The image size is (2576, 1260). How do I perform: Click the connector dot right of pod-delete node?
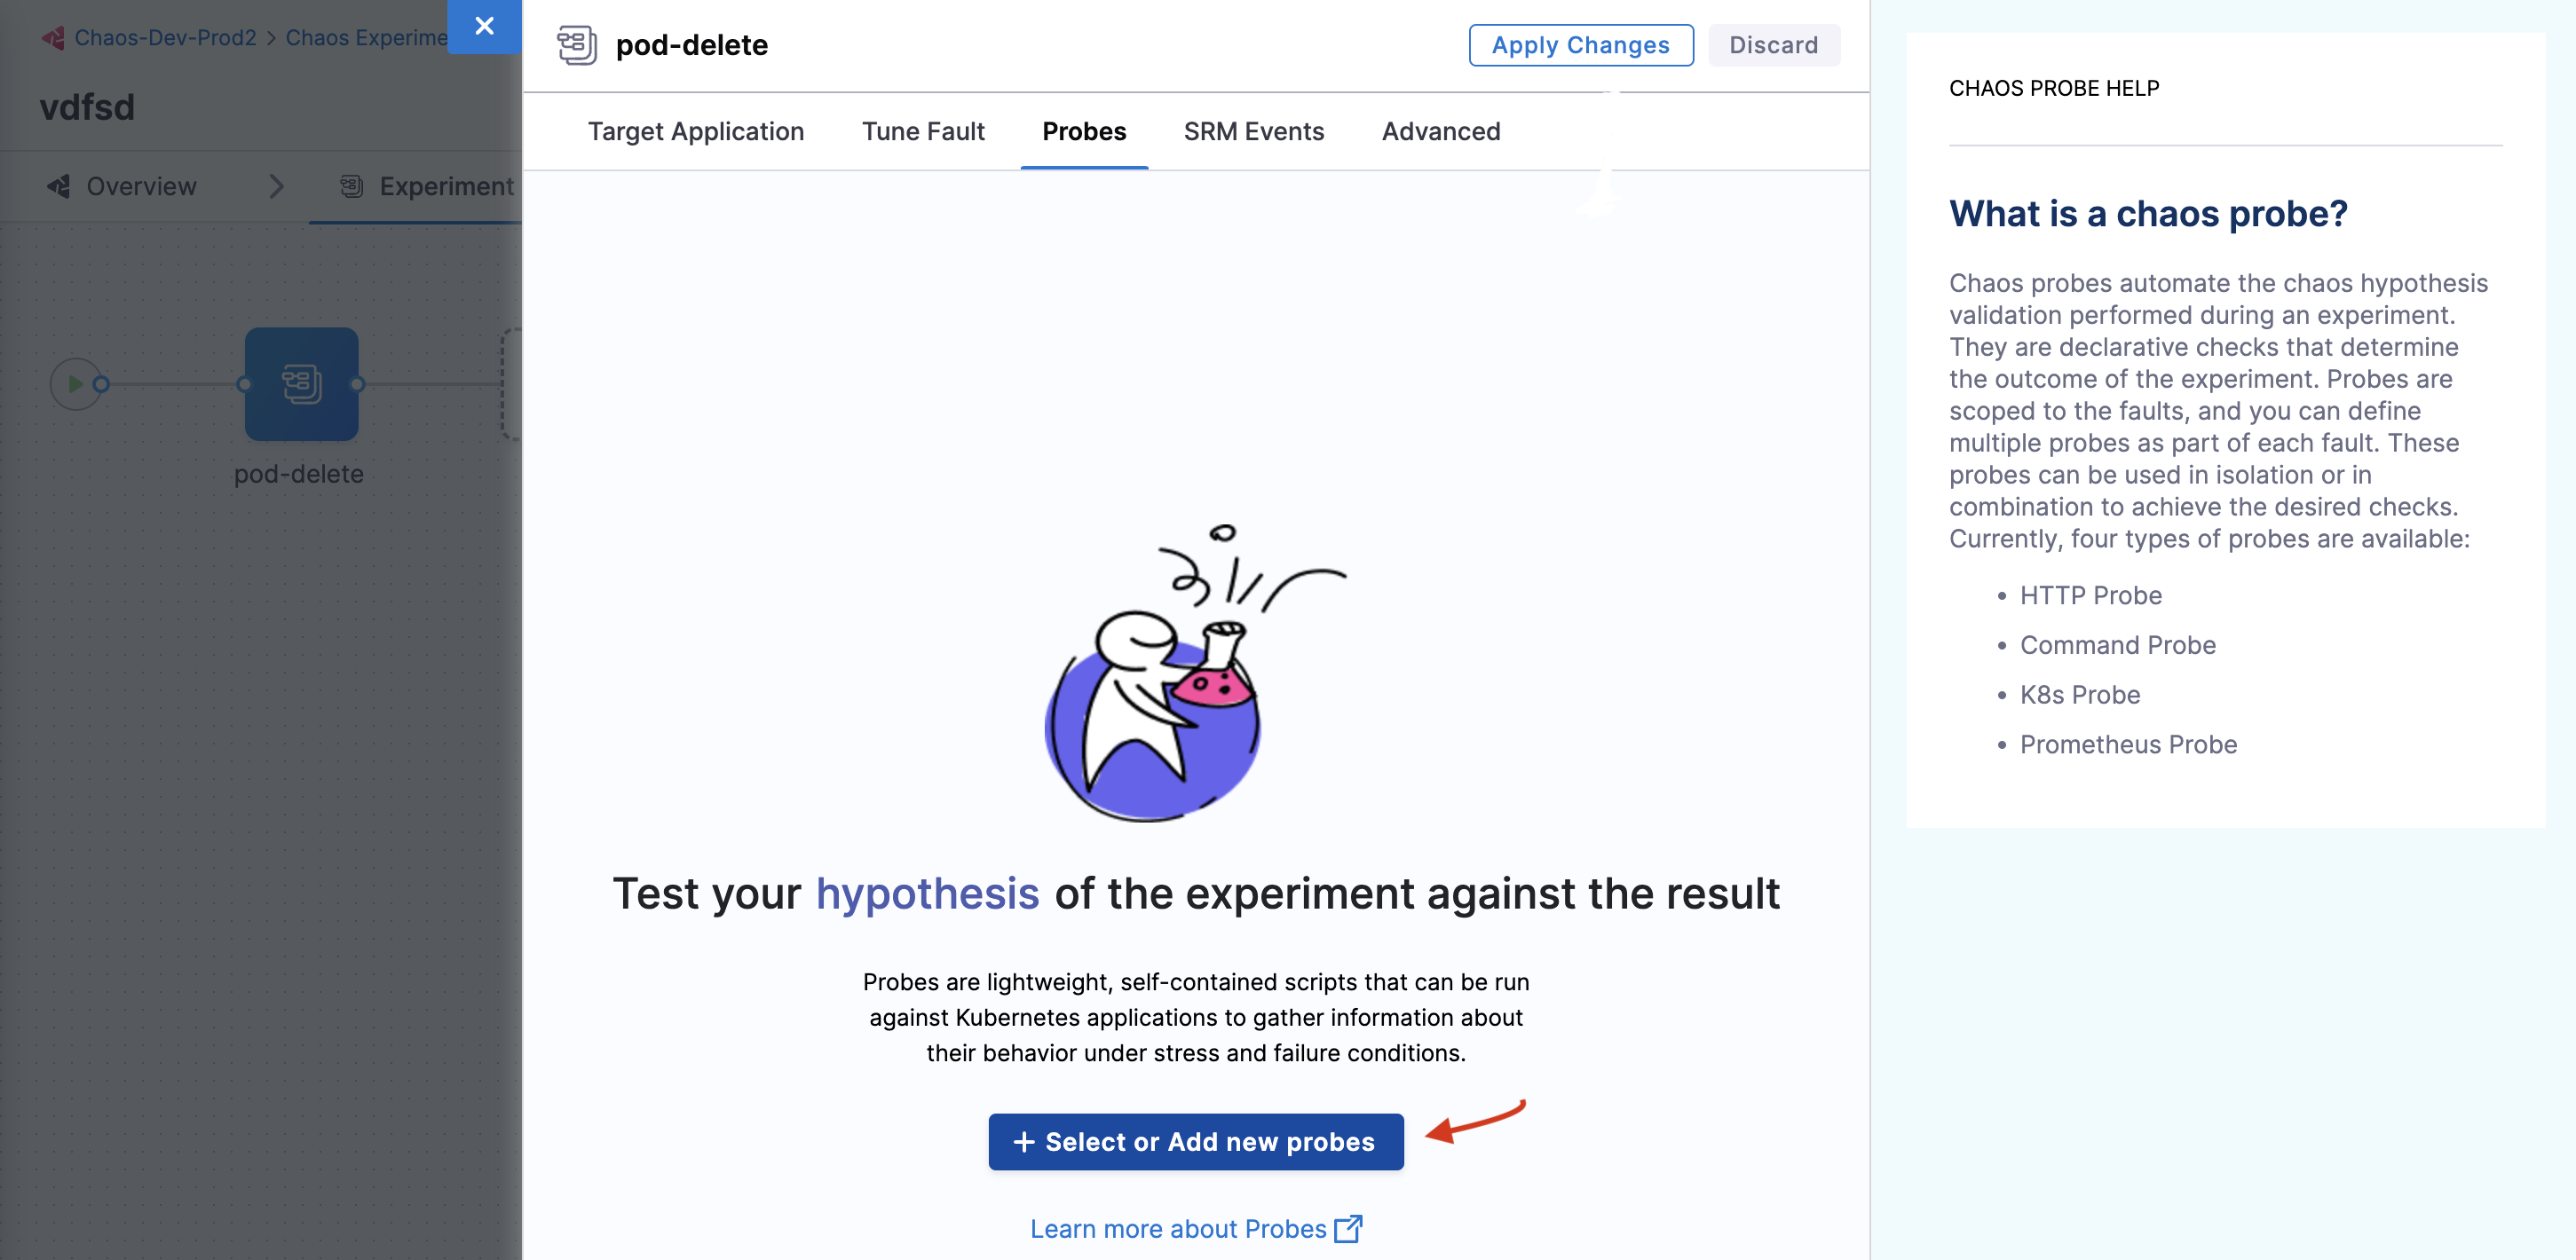pyautogui.click(x=357, y=384)
